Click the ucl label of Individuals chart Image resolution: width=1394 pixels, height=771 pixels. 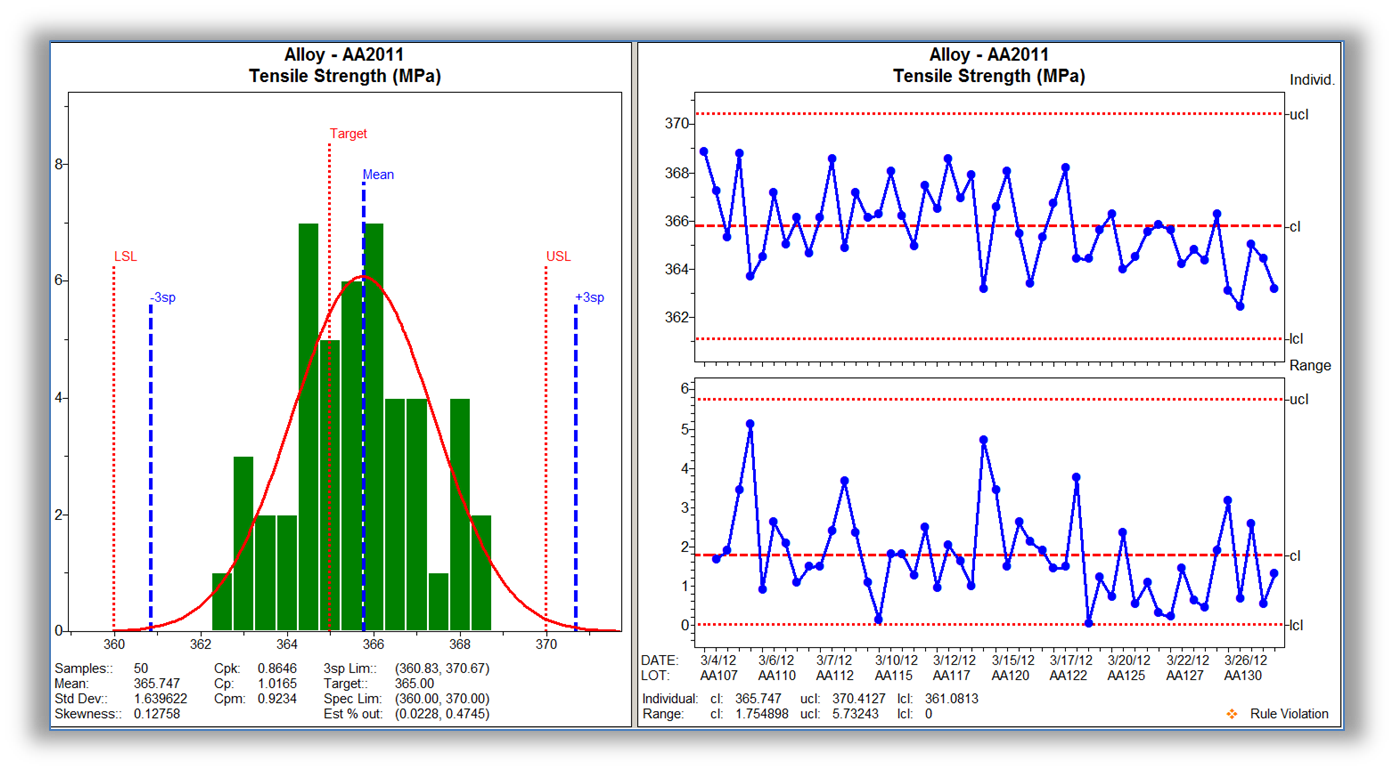pyautogui.click(x=1298, y=114)
